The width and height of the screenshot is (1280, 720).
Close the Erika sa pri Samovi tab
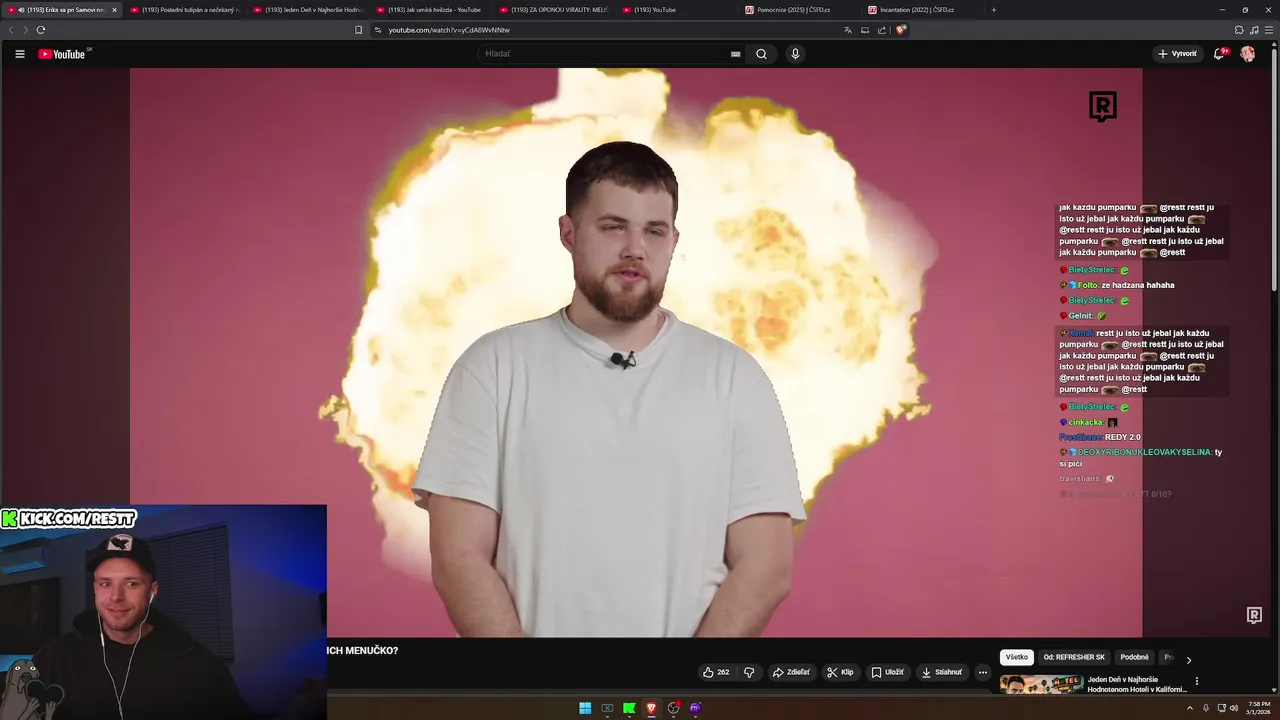pos(114,10)
